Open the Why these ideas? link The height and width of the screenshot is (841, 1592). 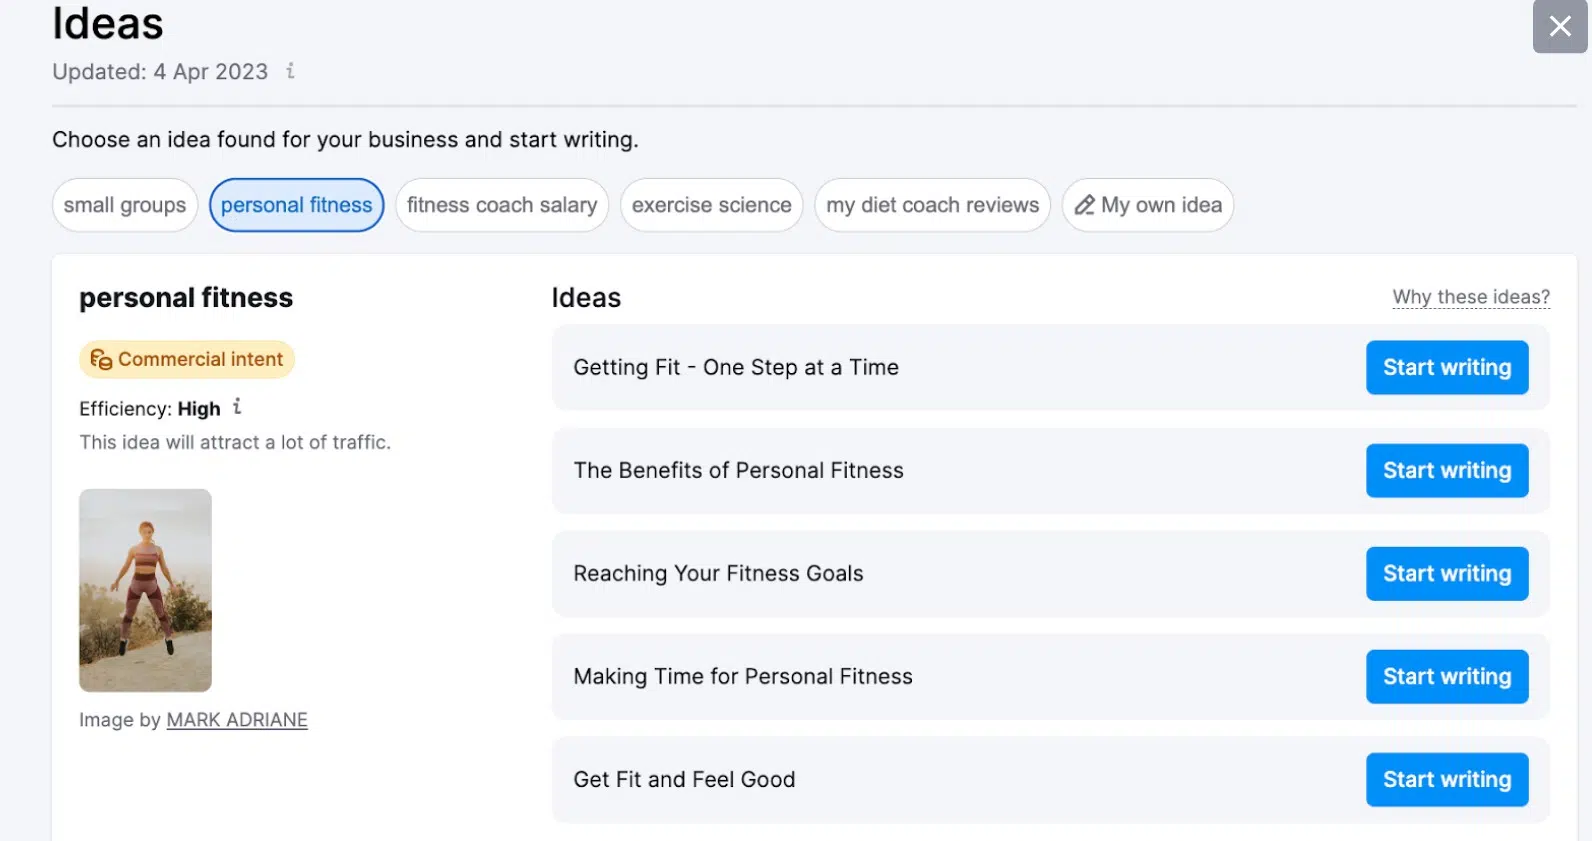pyautogui.click(x=1470, y=297)
